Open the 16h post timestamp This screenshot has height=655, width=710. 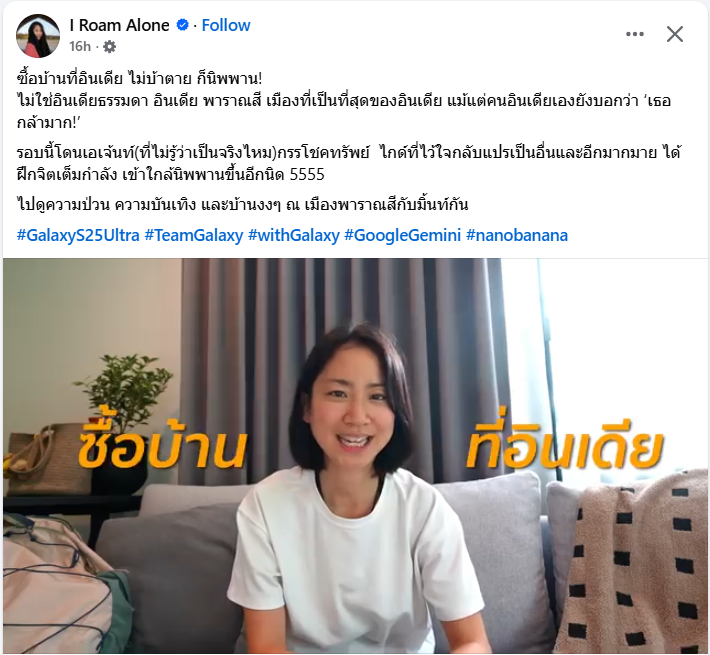[x=80, y=46]
